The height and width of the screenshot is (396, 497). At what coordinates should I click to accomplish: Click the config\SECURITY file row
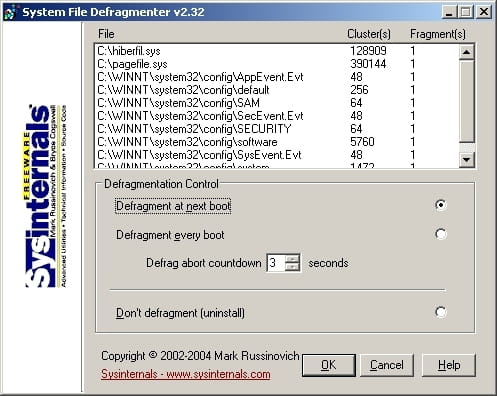[x=277, y=129]
